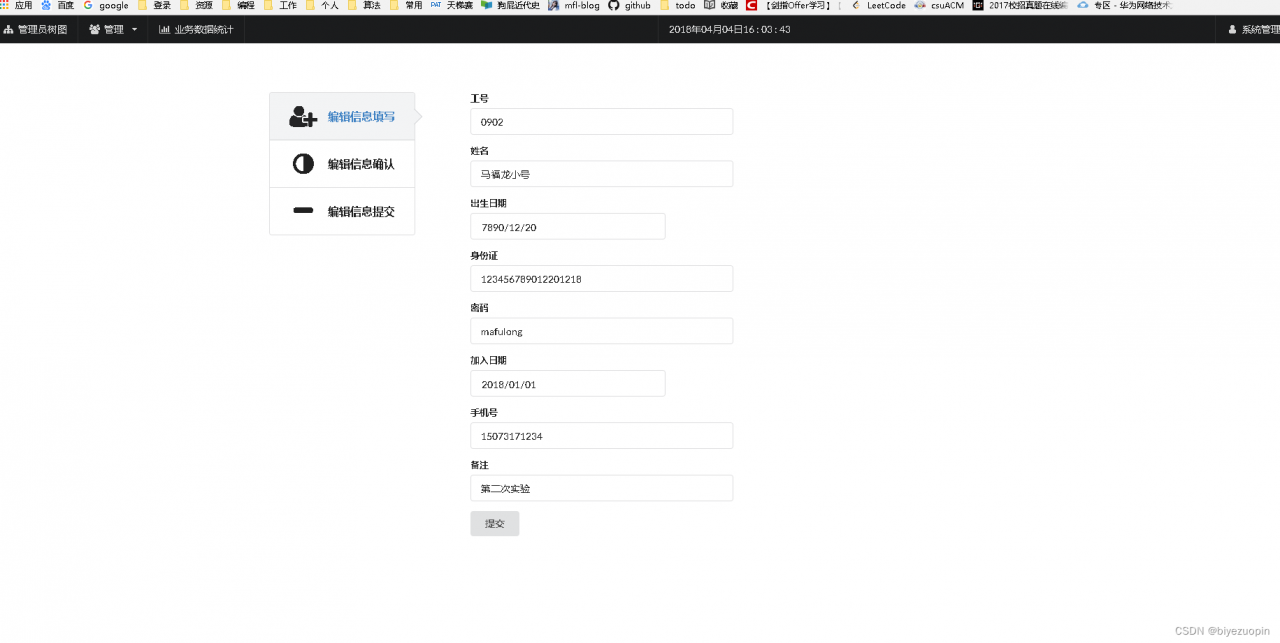
Task: Click the half-circle icon for 编辑信息确认 step
Action: tap(302, 163)
